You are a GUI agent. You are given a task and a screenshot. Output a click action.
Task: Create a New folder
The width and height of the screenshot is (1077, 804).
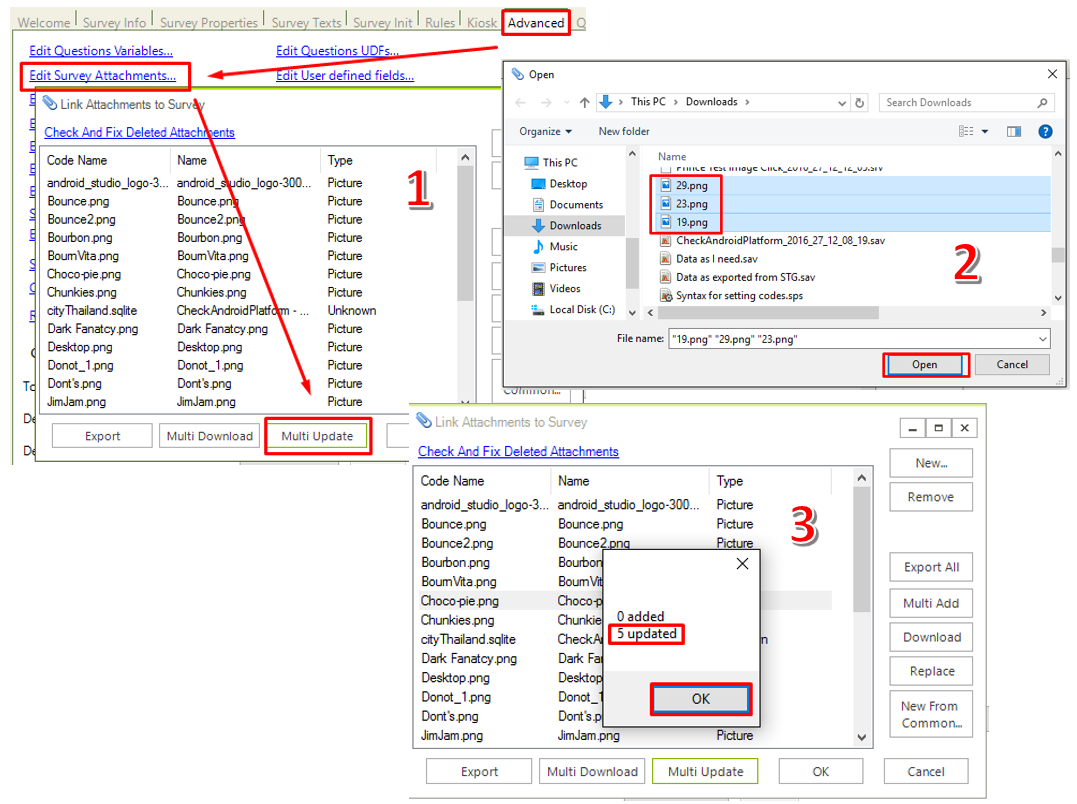tap(624, 131)
